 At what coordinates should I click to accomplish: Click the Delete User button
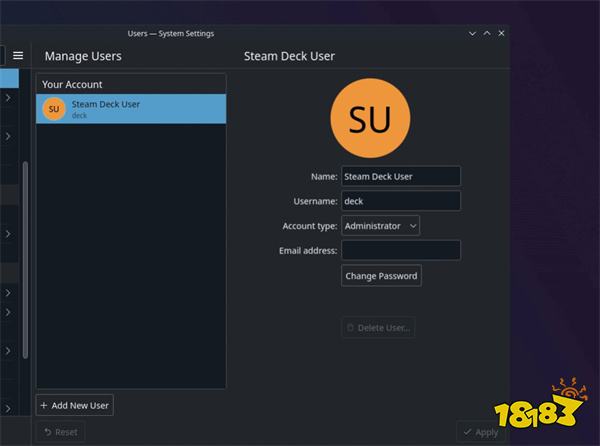pyautogui.click(x=378, y=327)
